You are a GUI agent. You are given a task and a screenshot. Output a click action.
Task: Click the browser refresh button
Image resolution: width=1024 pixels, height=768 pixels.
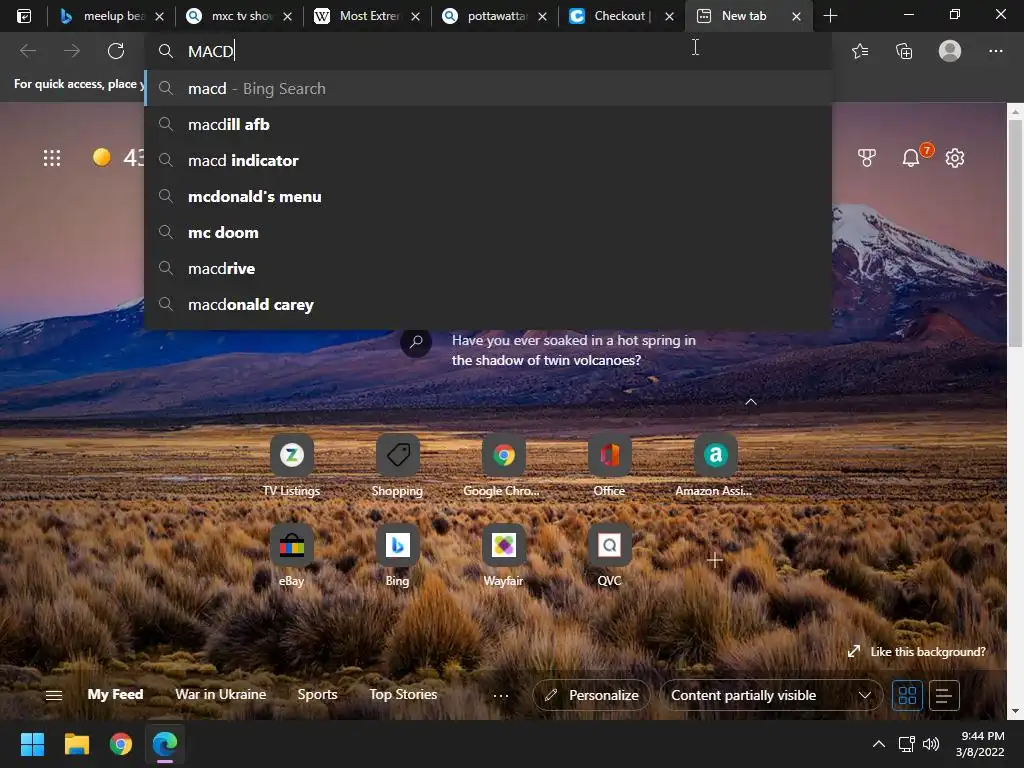coord(116,51)
